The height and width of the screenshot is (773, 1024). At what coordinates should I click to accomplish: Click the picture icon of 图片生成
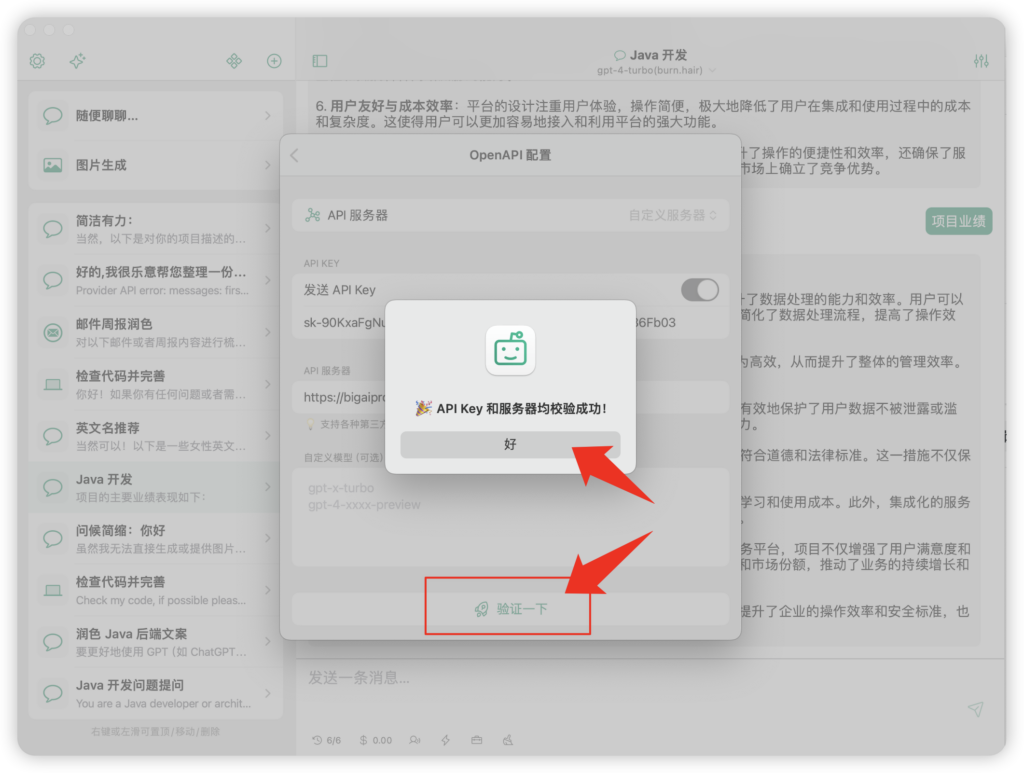click(x=52, y=165)
